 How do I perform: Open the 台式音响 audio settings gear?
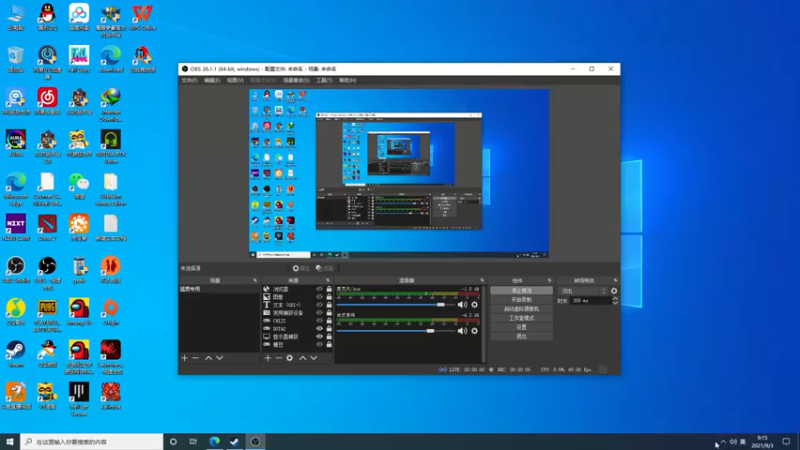point(474,331)
